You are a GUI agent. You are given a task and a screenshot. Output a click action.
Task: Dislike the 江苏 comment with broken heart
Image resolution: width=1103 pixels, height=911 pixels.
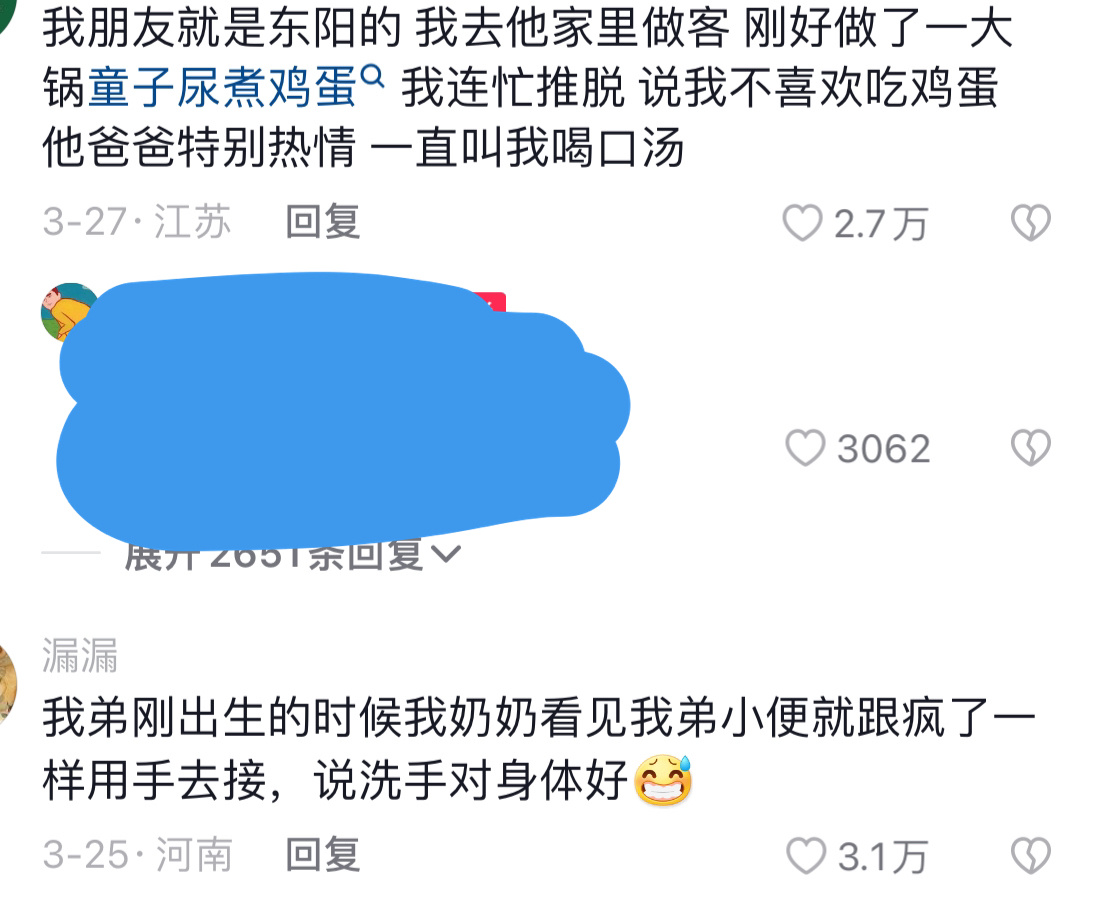pos(1031,223)
